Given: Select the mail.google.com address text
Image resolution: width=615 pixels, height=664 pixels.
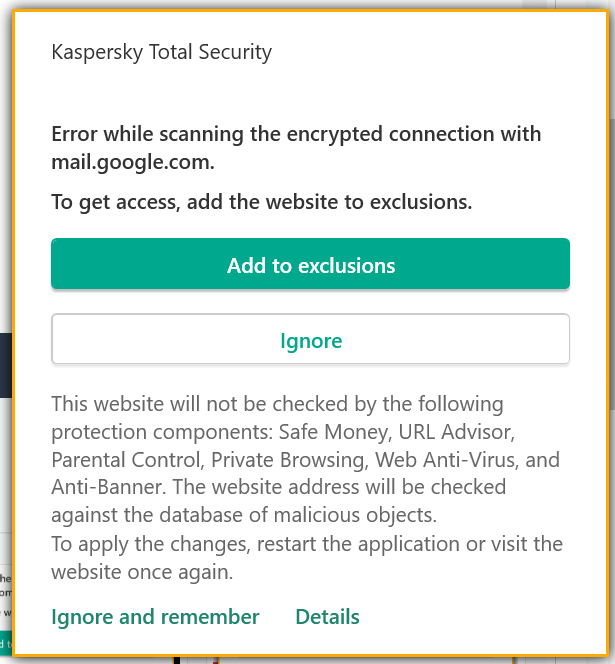Looking at the screenshot, I should click(x=132, y=161).
